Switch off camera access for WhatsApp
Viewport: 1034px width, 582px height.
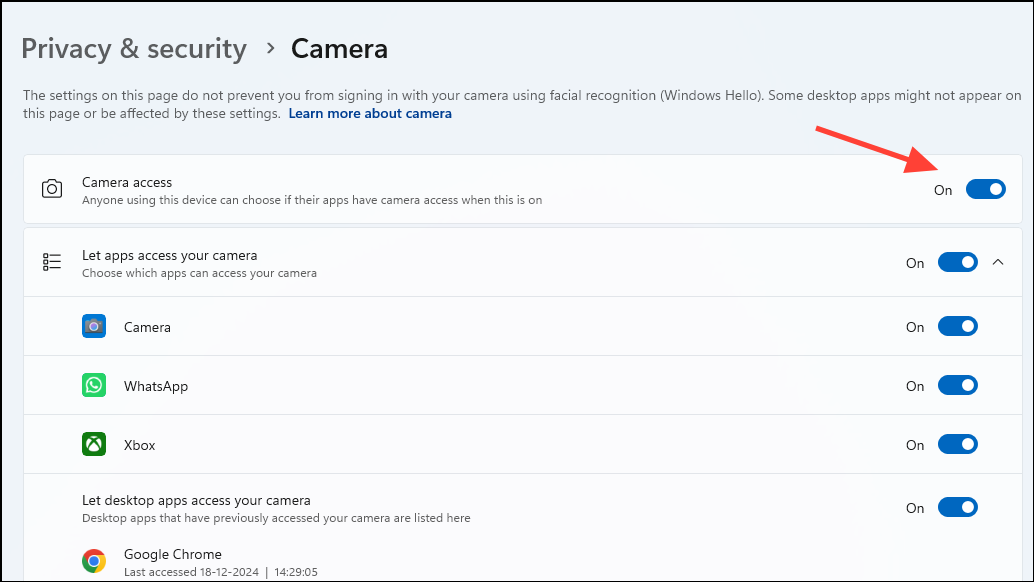(x=958, y=386)
